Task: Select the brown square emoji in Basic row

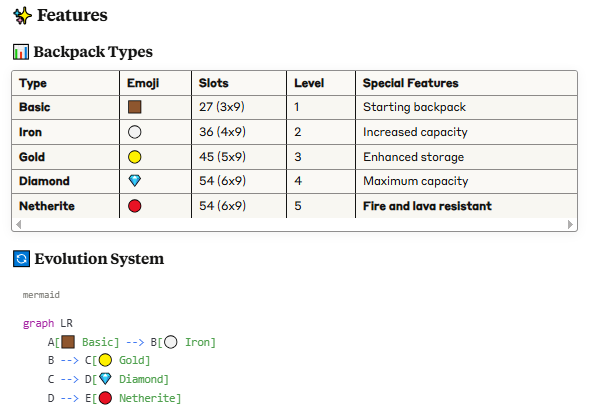Action: (x=135, y=107)
